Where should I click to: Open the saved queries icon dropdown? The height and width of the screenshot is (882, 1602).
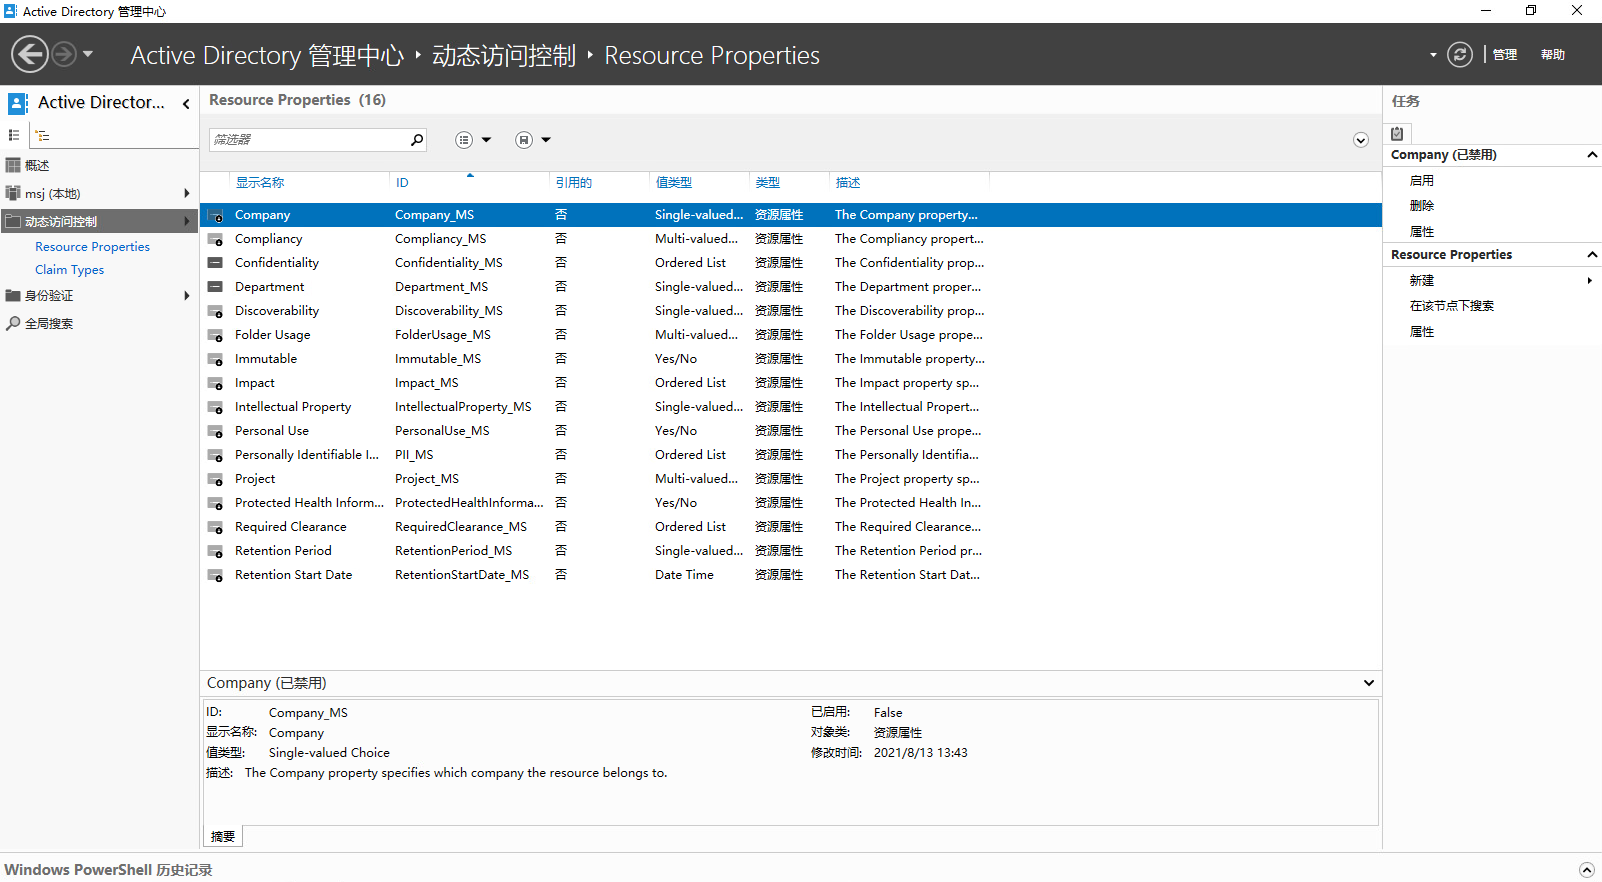click(x=533, y=140)
